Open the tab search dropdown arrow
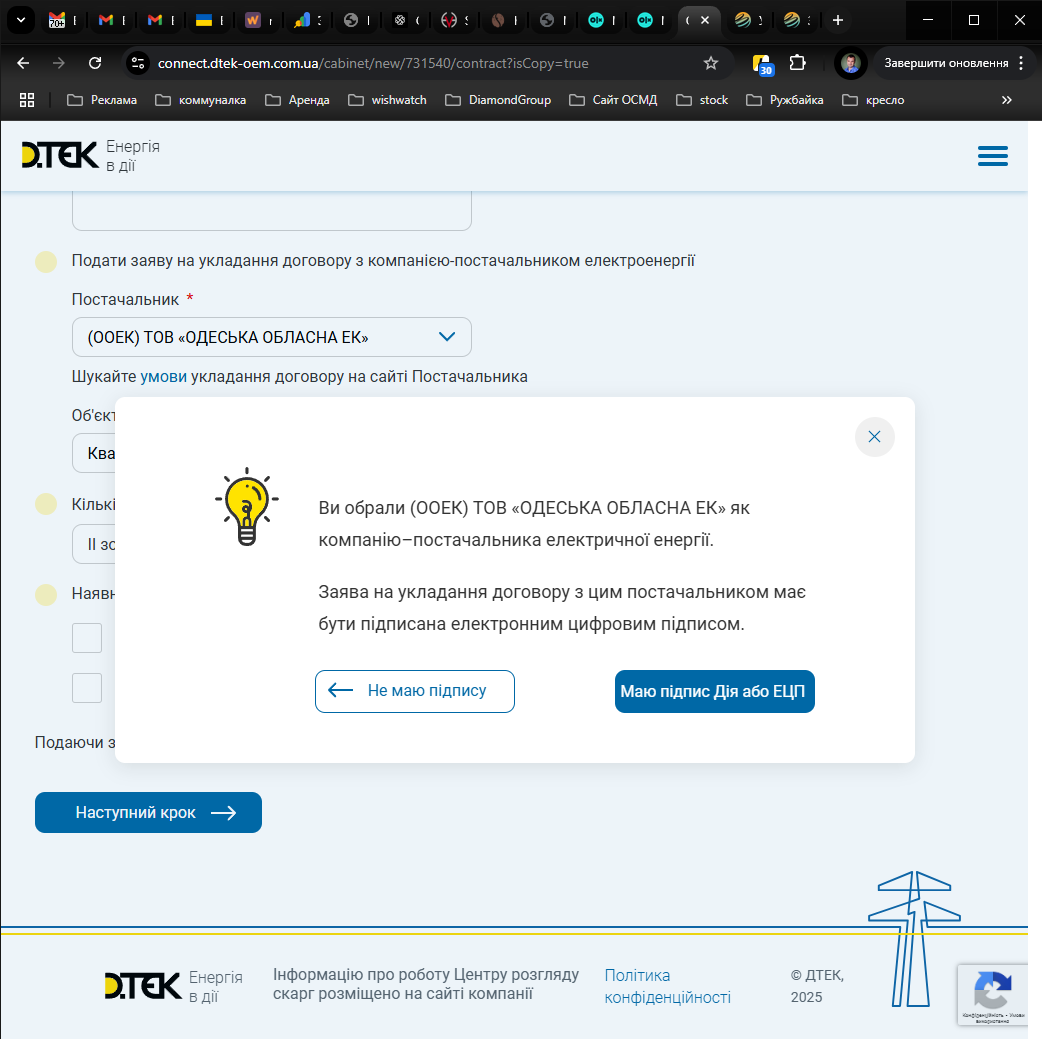This screenshot has width=1042, height=1039. coord(21,20)
